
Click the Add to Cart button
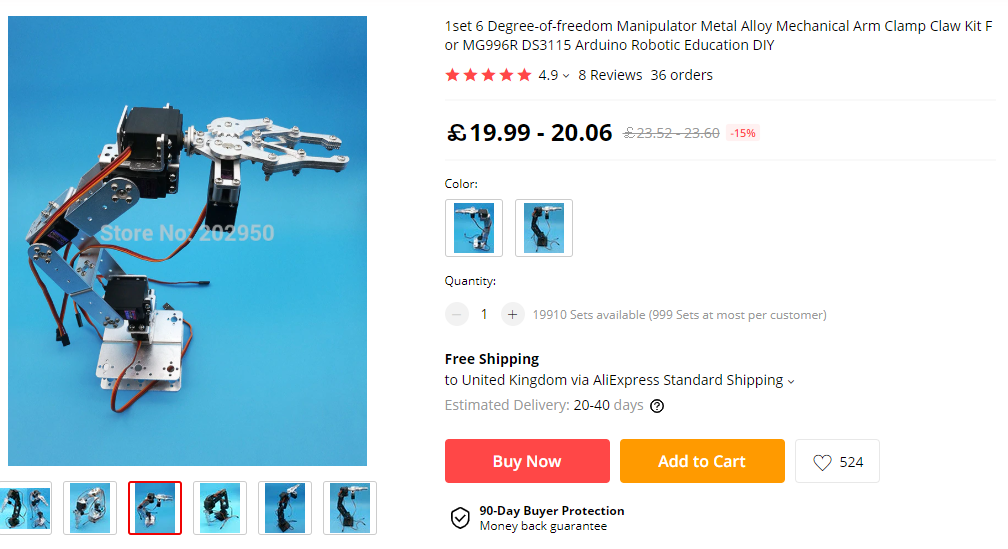(x=702, y=461)
